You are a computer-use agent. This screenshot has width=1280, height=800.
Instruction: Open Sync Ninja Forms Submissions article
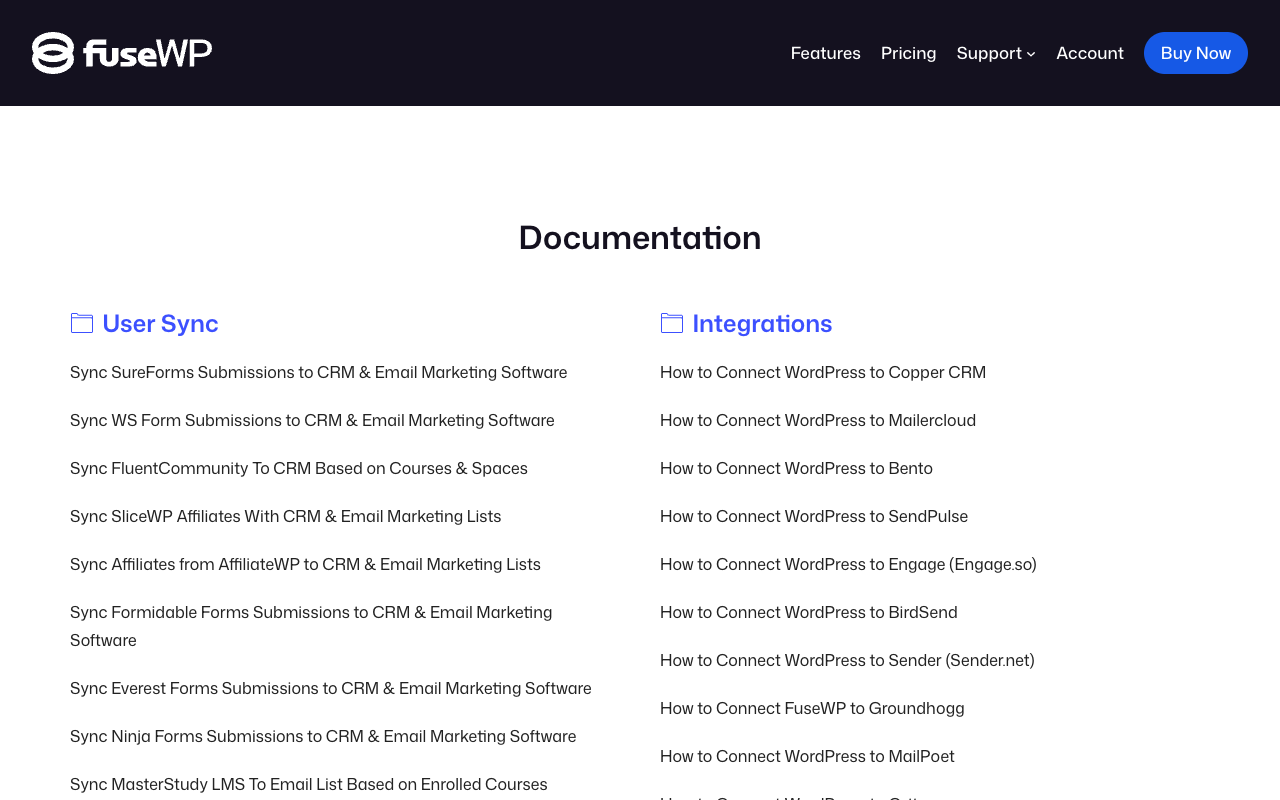point(323,737)
